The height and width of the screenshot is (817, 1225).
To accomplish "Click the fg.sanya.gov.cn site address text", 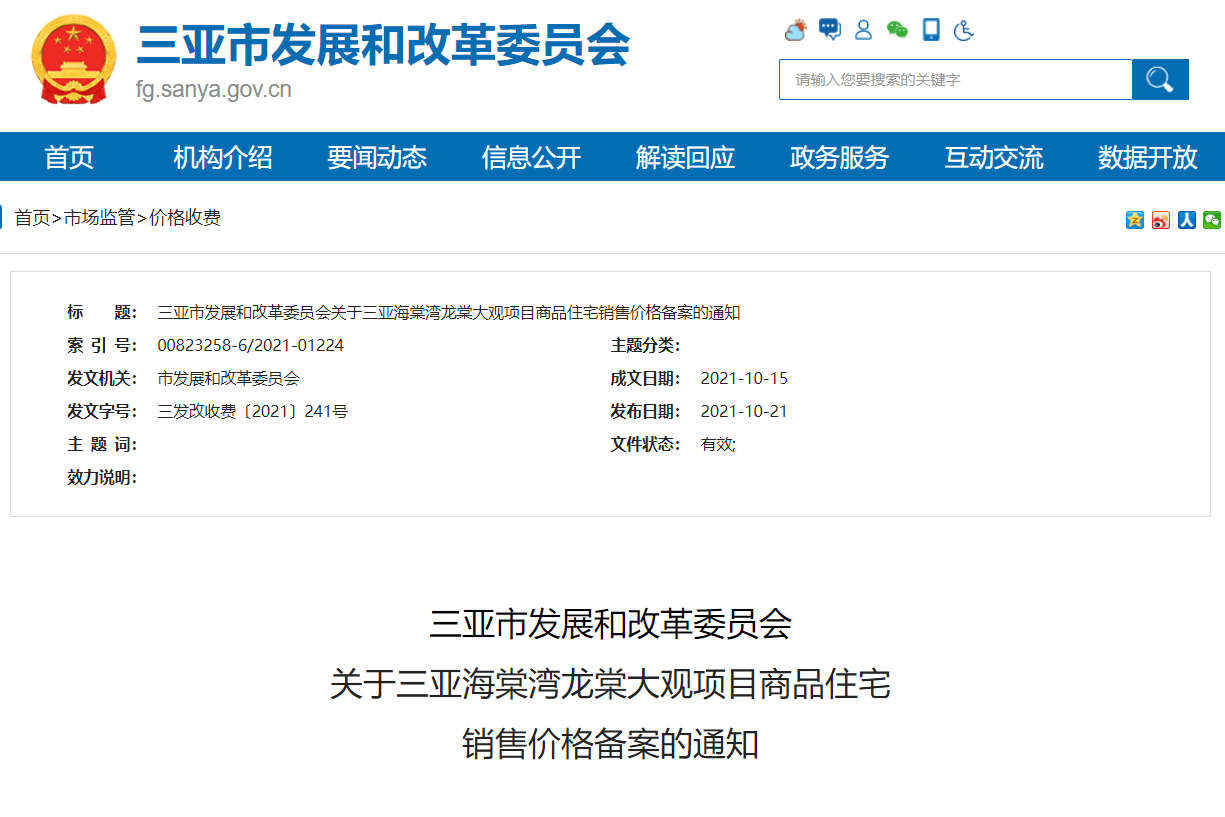I will 214,90.
